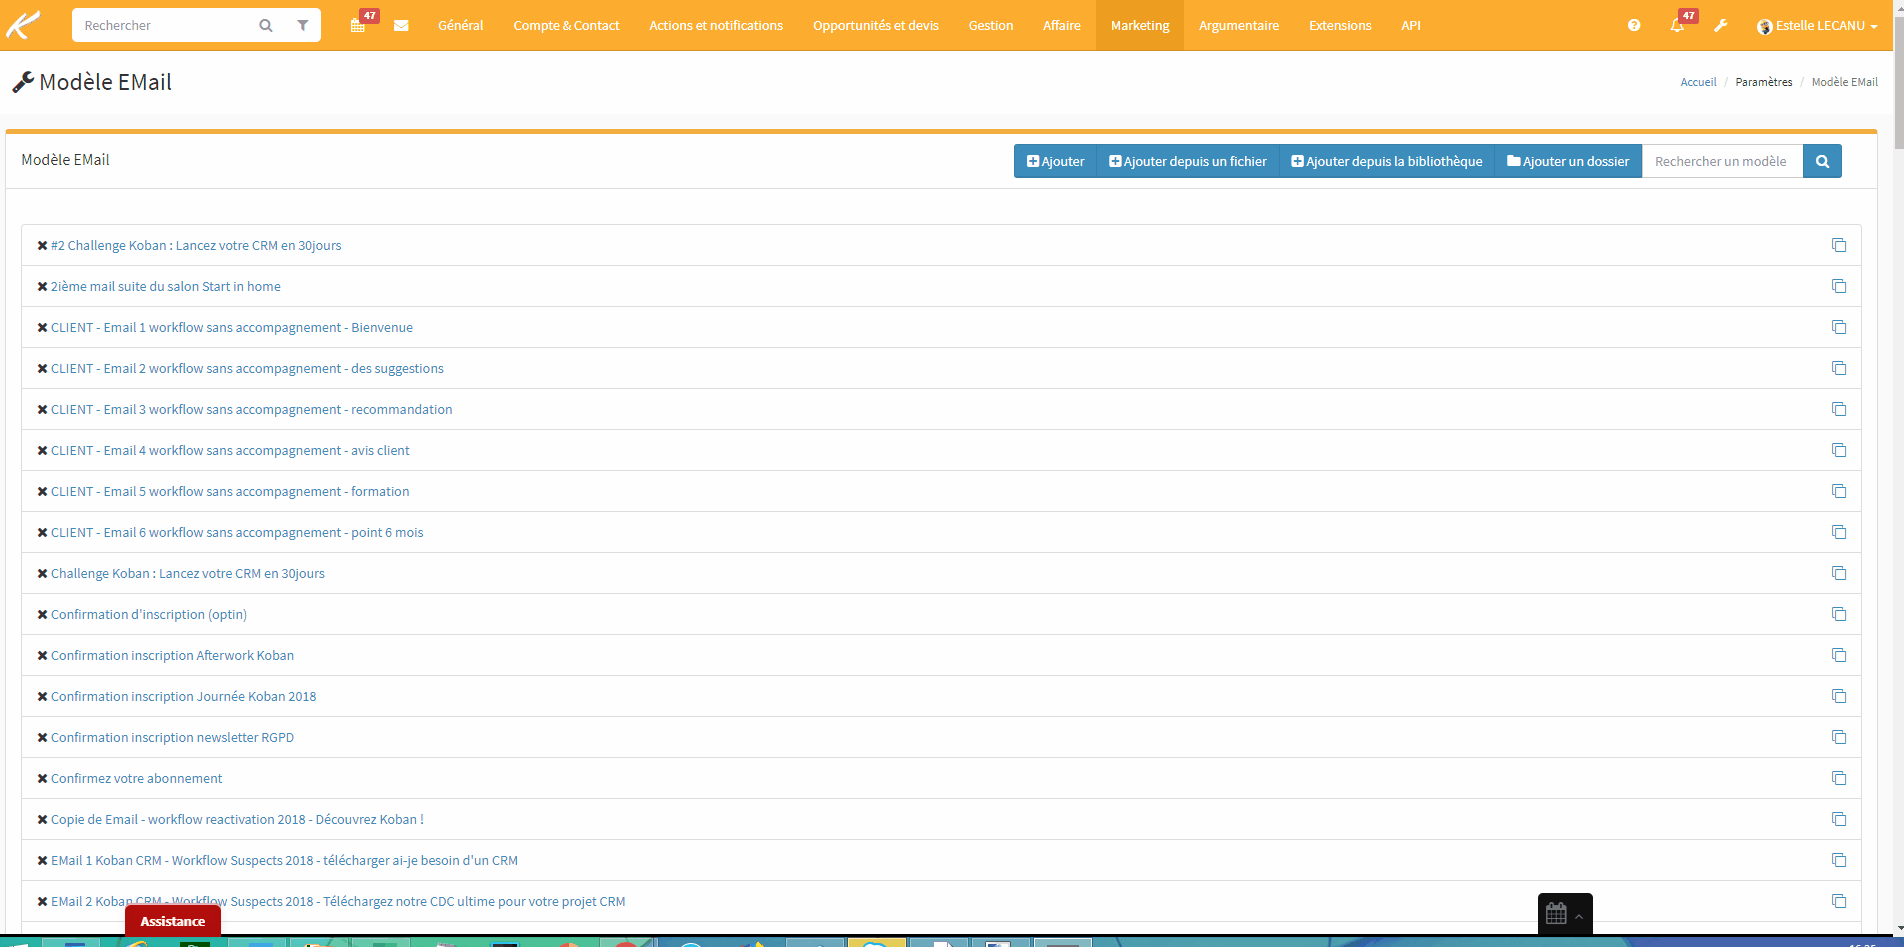Click the Ajouter button

pyautogui.click(x=1055, y=161)
